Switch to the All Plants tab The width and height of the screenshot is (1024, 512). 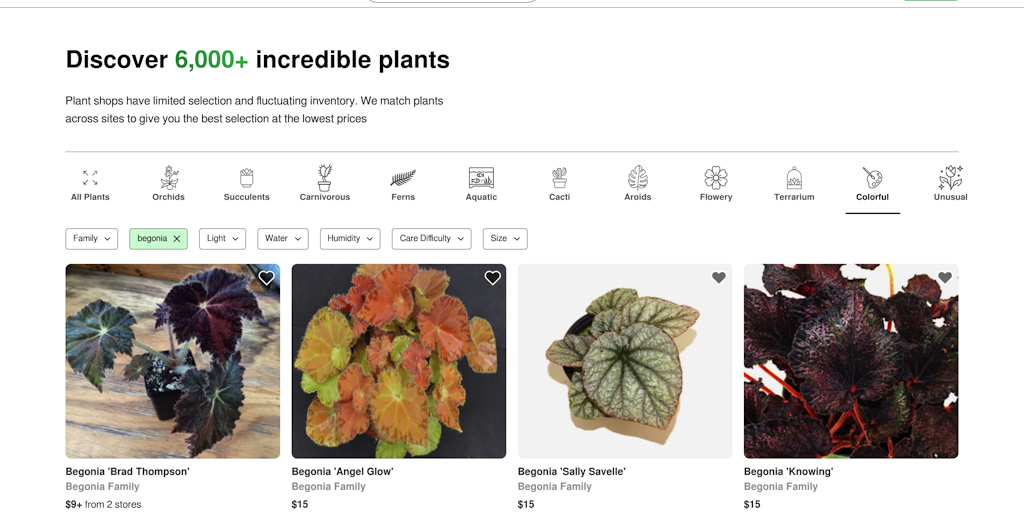[x=90, y=184]
